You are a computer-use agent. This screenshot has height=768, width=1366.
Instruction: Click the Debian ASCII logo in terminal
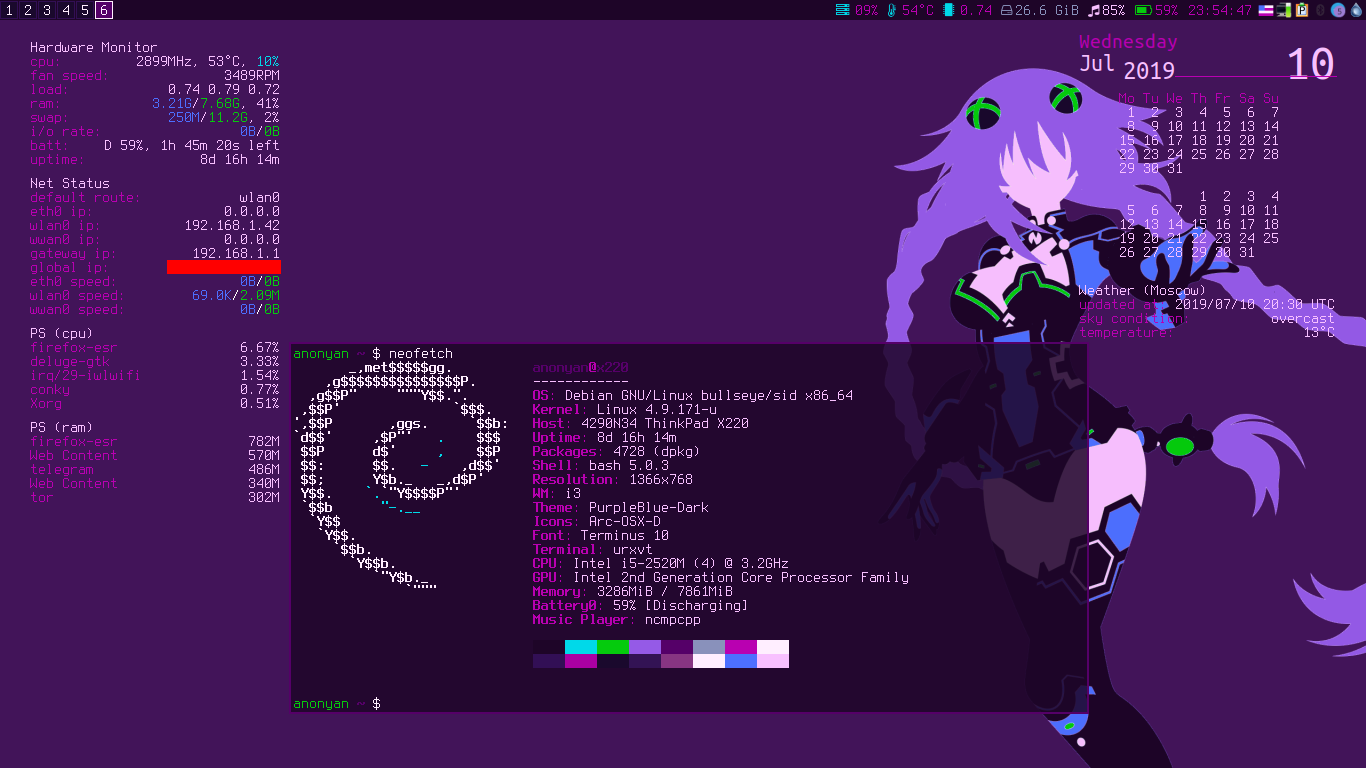[x=400, y=474]
